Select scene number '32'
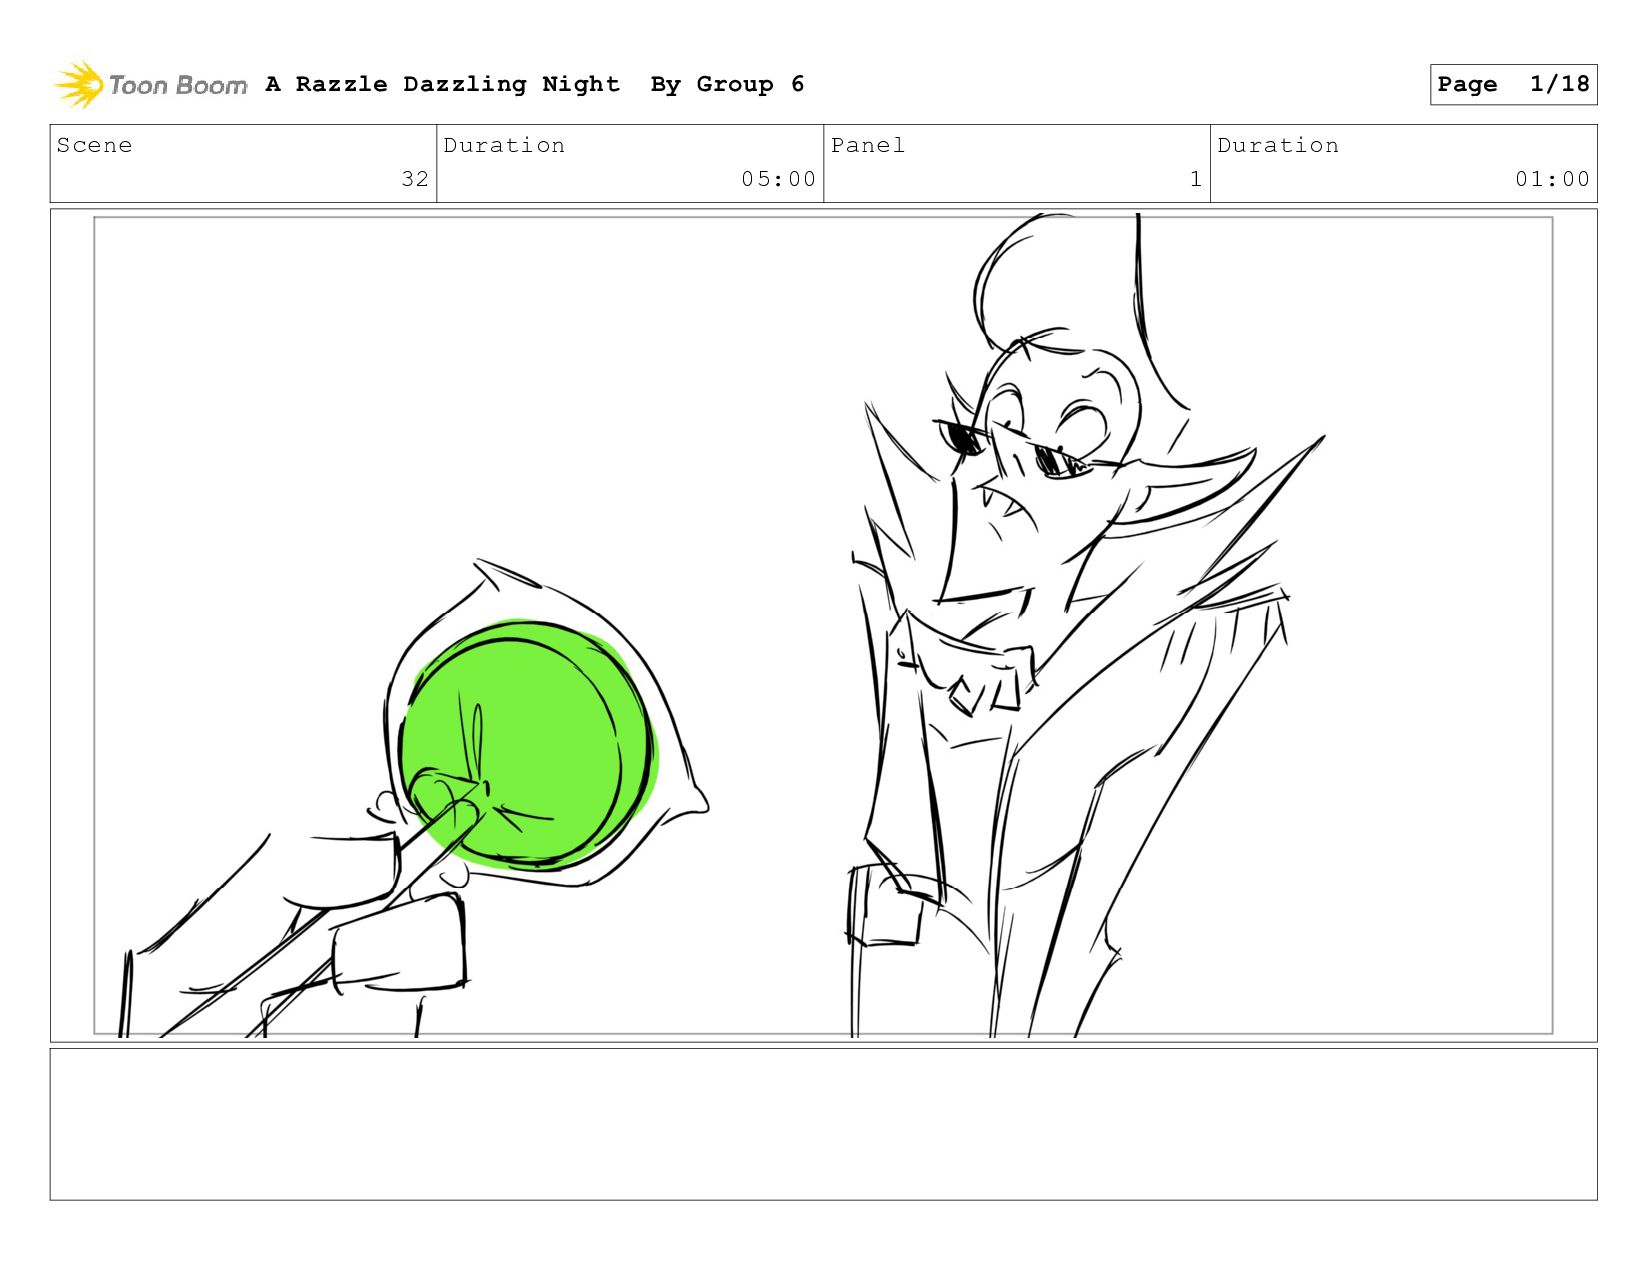The width and height of the screenshot is (1650, 1275). tap(415, 179)
